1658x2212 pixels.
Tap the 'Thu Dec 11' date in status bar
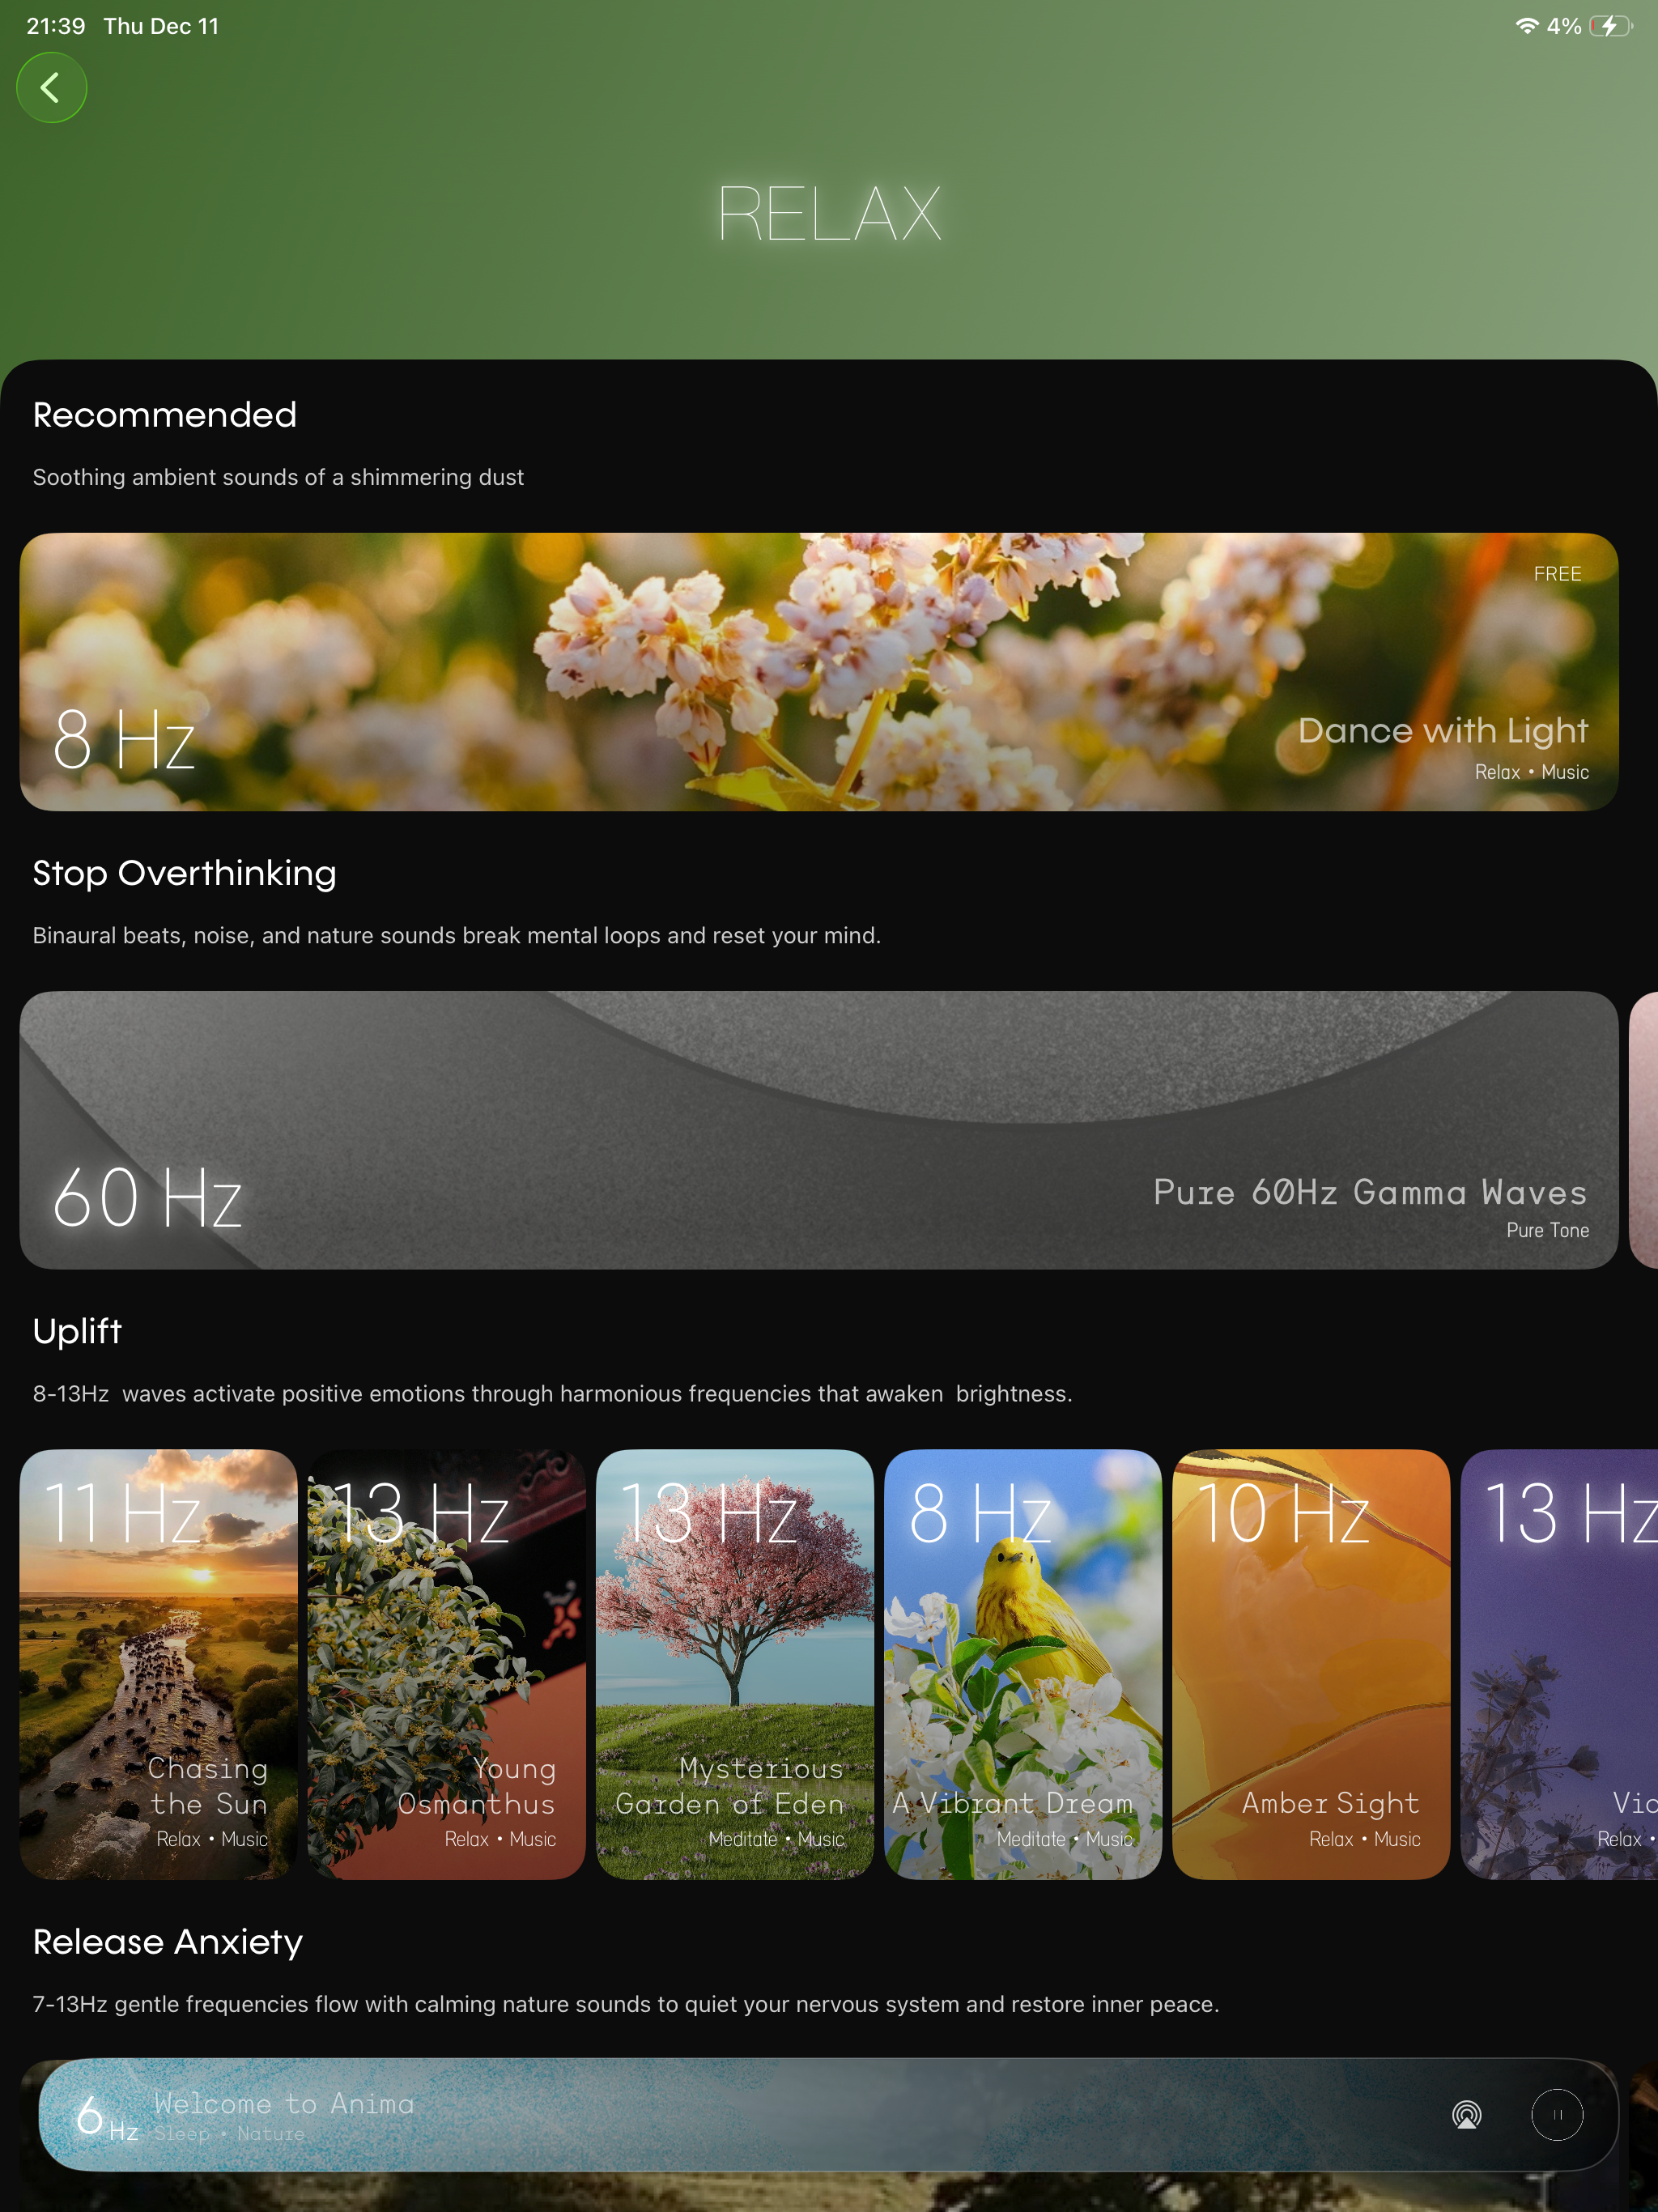pyautogui.click(x=161, y=26)
